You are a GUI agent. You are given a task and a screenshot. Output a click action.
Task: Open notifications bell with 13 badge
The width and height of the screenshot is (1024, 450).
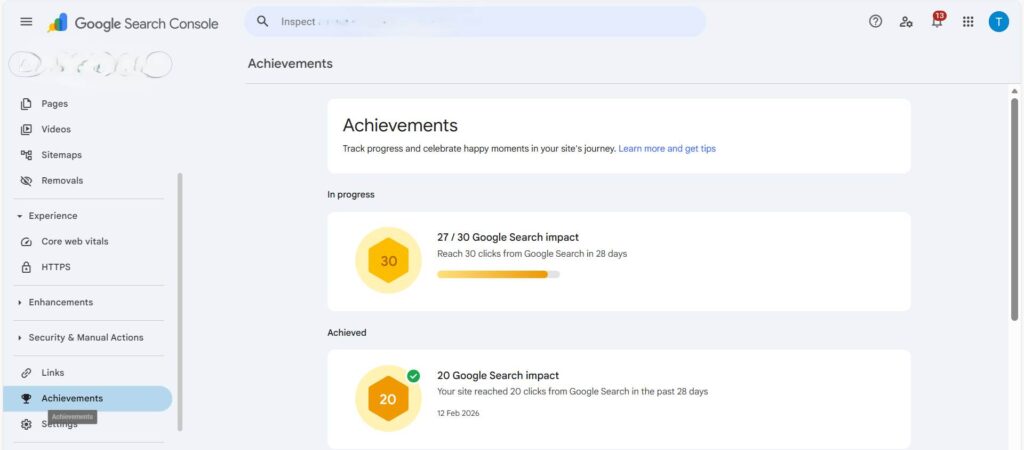(x=937, y=20)
